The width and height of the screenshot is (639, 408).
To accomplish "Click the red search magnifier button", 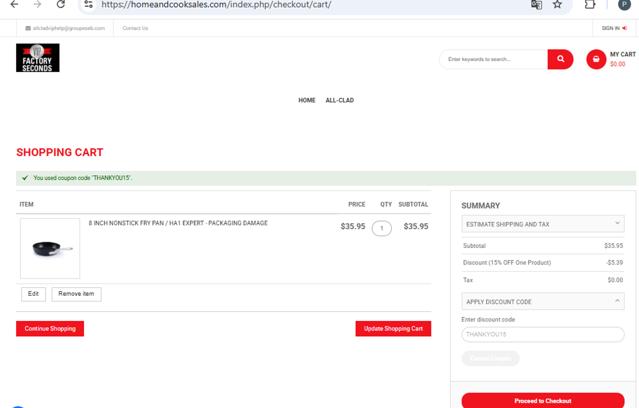I will click(x=560, y=60).
